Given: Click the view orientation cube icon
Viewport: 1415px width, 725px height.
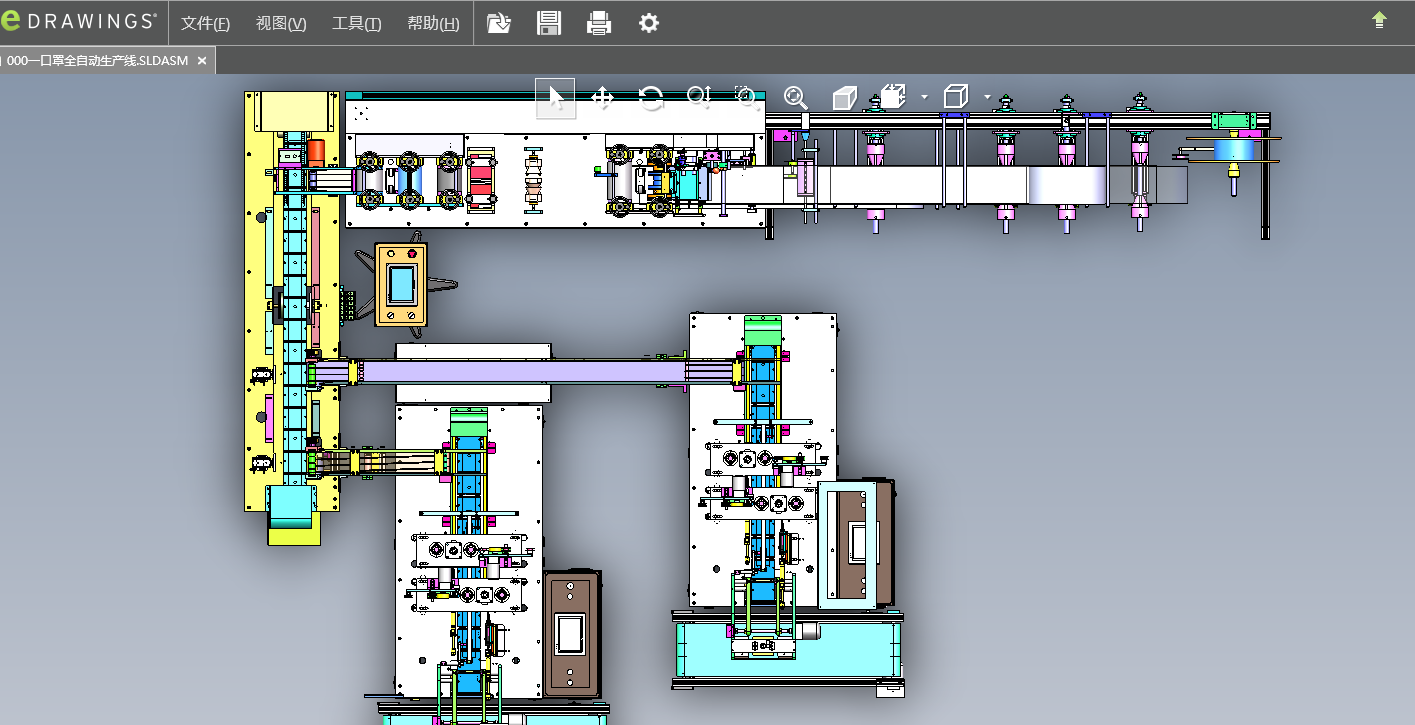Looking at the screenshot, I should click(893, 97).
